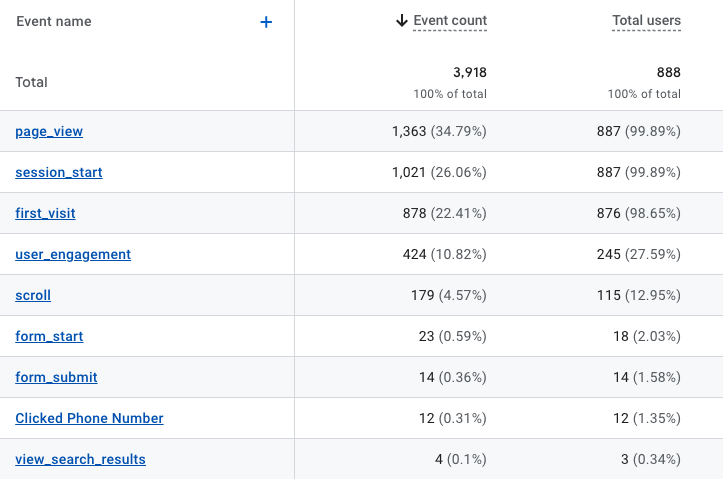Sort by Event count column header
Image resolution: width=723 pixels, height=479 pixels.
[x=450, y=20]
